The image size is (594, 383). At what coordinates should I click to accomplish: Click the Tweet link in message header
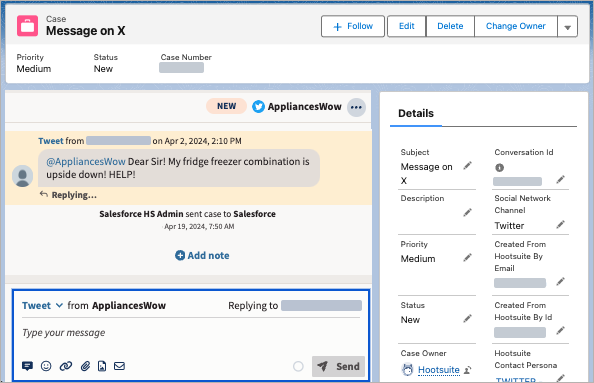click(x=50, y=141)
